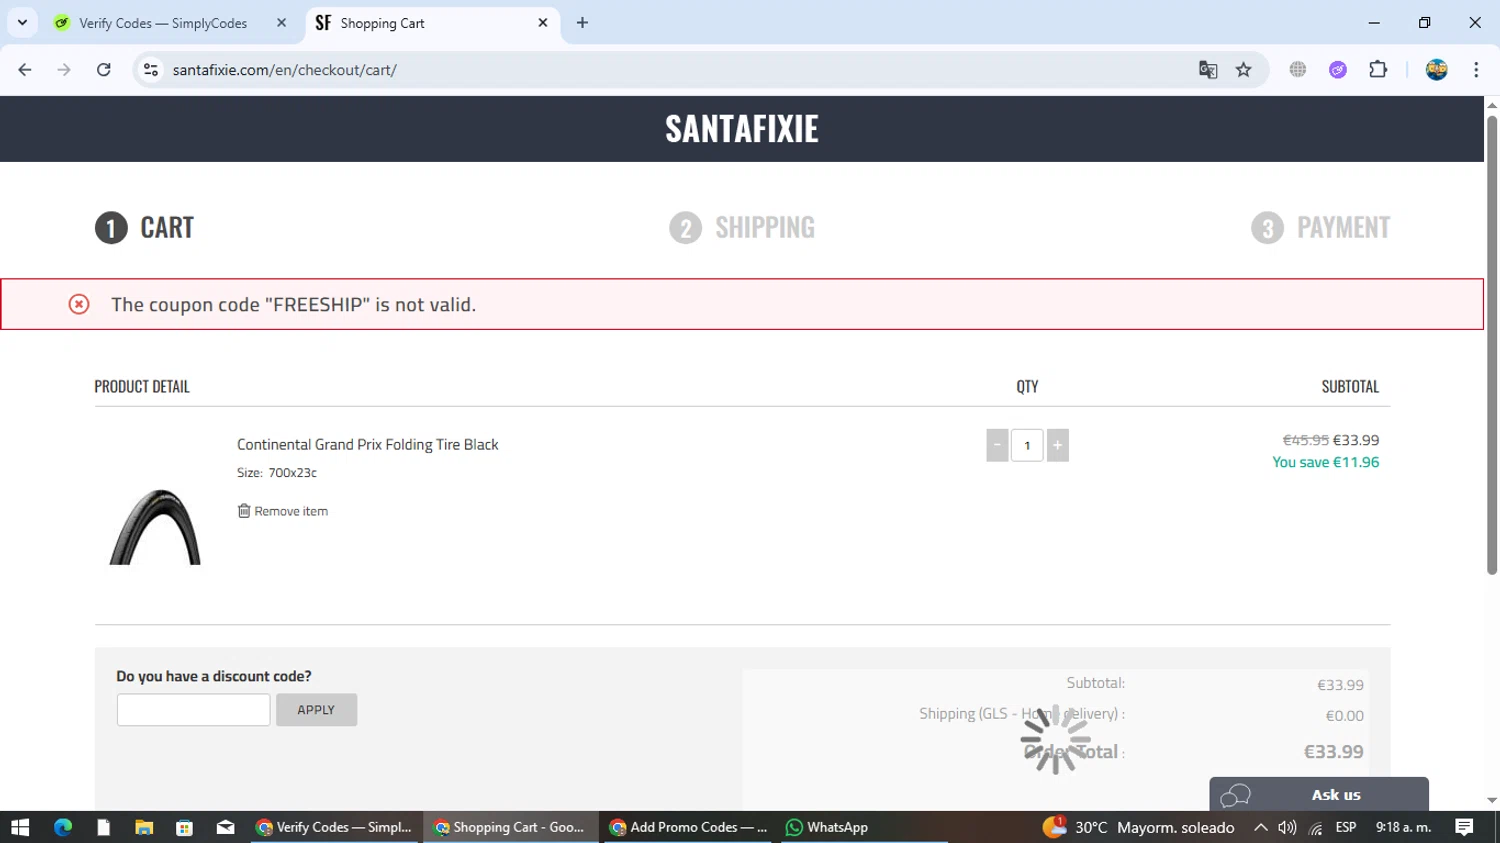The image size is (1500, 843).
Task: Select the Shopping Cart browser tab
Action: [432, 23]
